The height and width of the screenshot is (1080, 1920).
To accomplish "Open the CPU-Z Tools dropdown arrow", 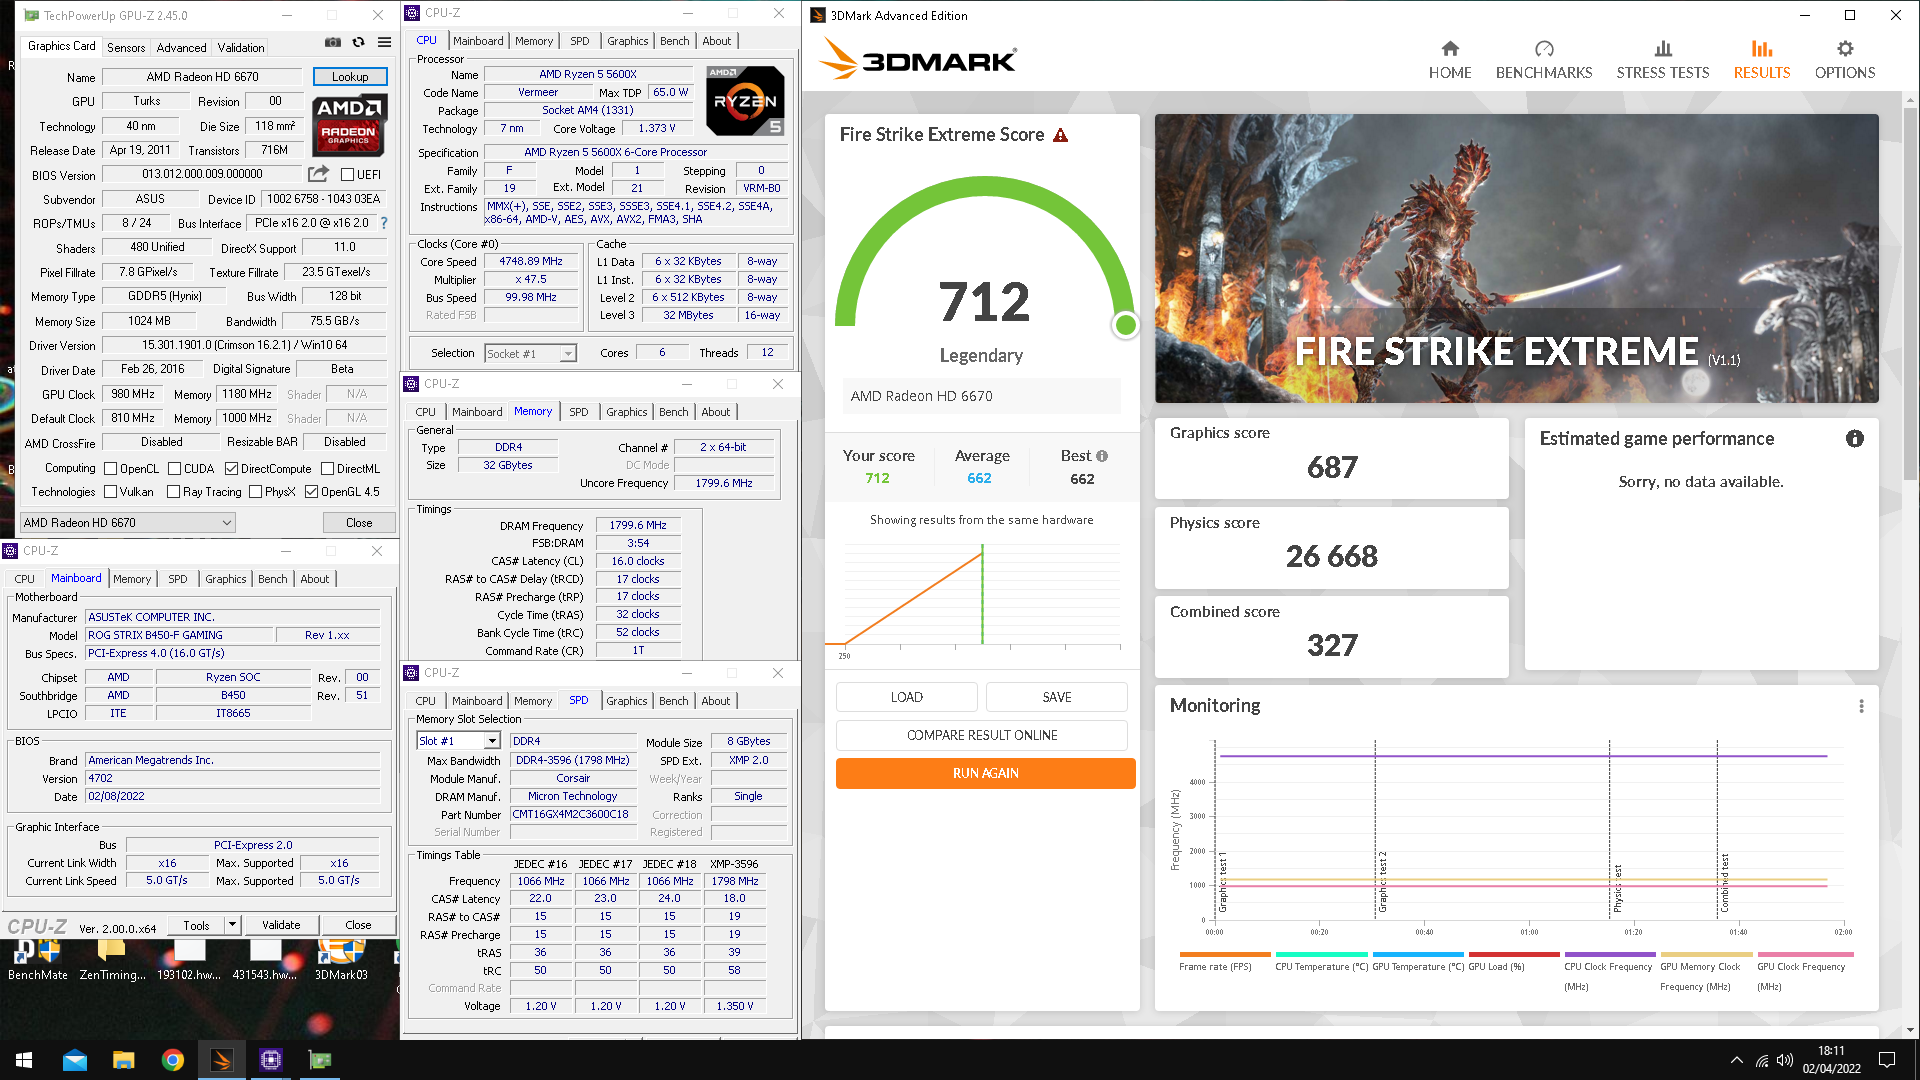I will 232,925.
